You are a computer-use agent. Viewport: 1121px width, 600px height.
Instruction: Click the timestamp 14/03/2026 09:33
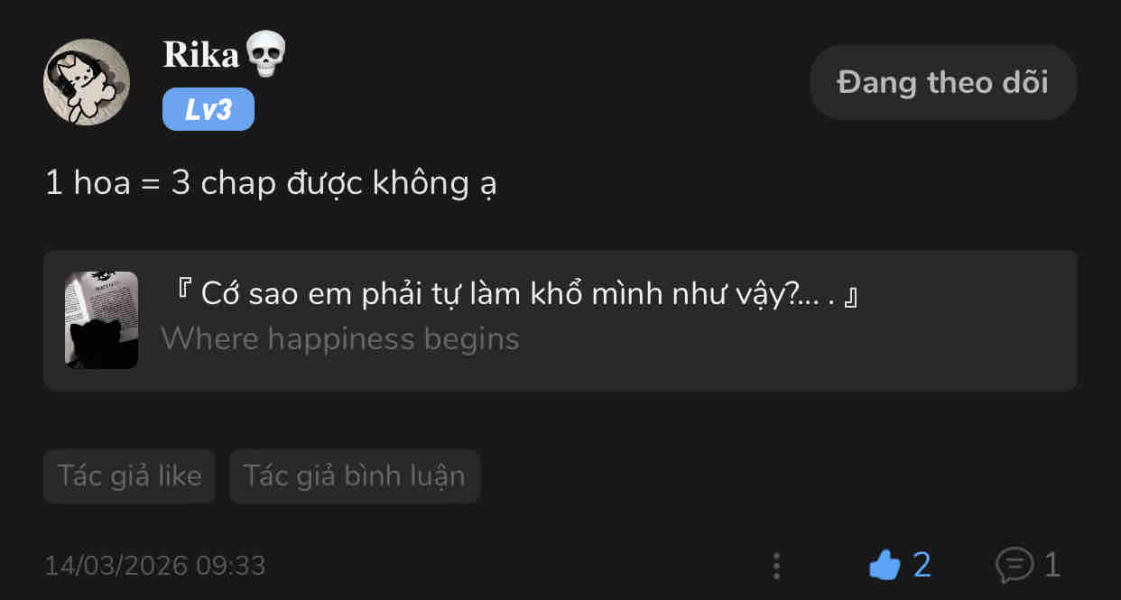(x=155, y=566)
